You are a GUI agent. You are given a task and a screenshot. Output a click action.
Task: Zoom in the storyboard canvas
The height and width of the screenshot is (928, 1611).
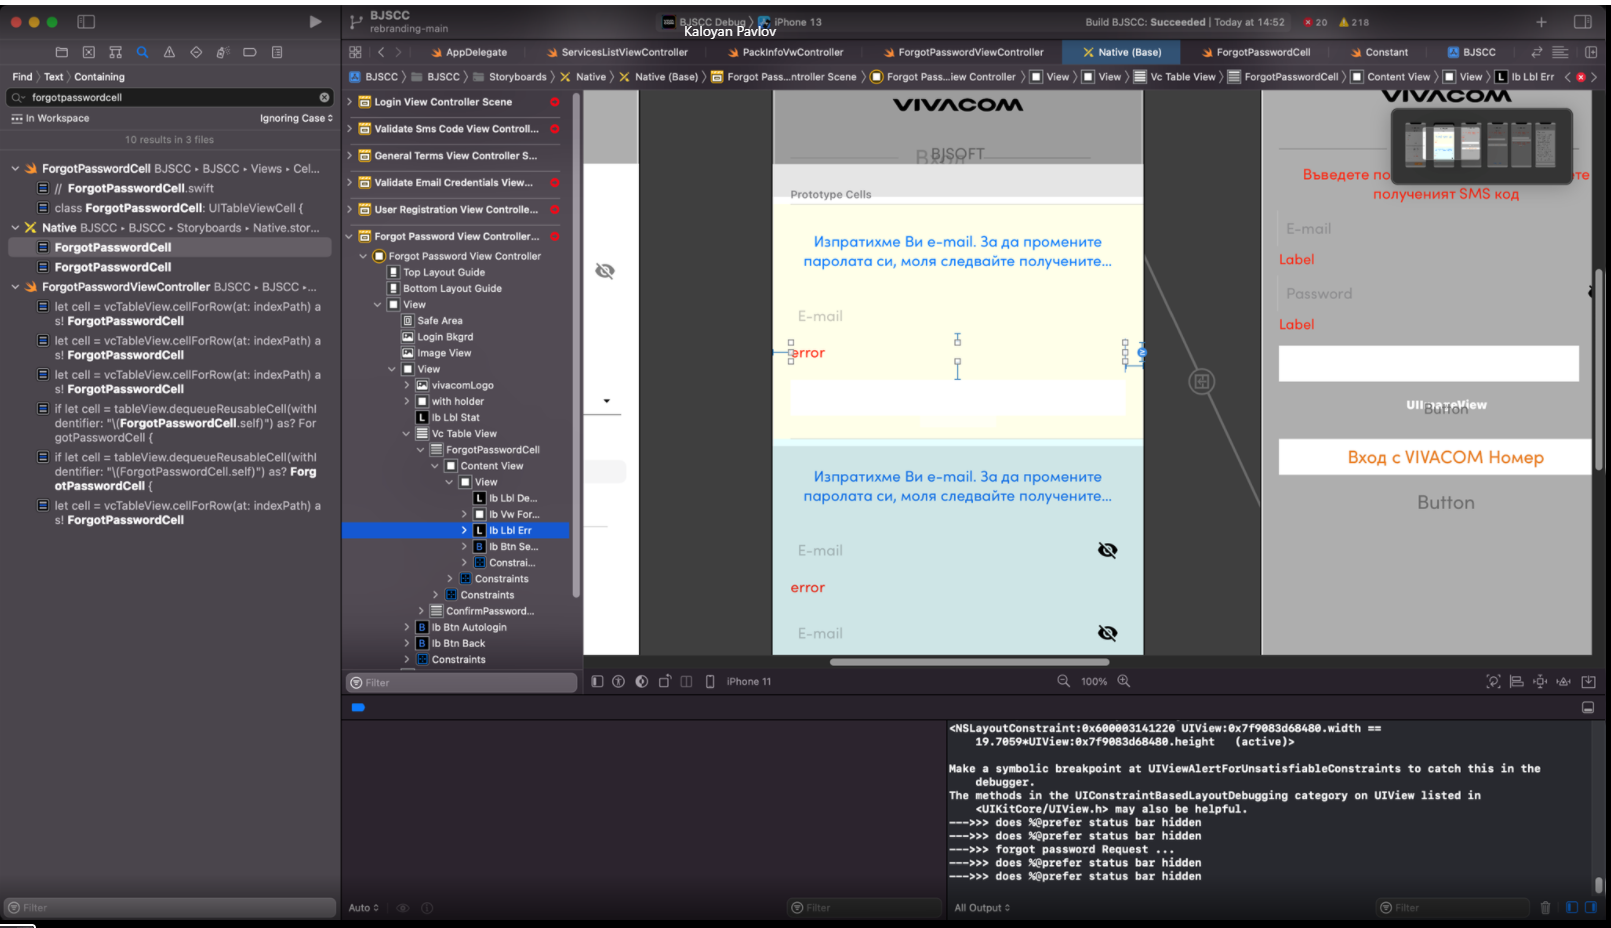[x=1124, y=681]
